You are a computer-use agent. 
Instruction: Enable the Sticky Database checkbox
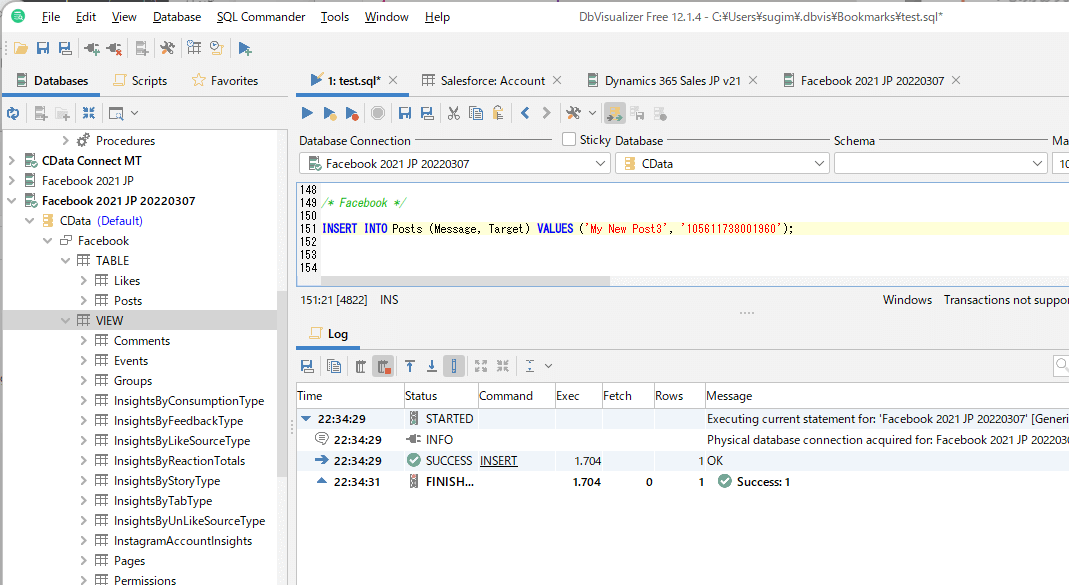[x=569, y=140]
